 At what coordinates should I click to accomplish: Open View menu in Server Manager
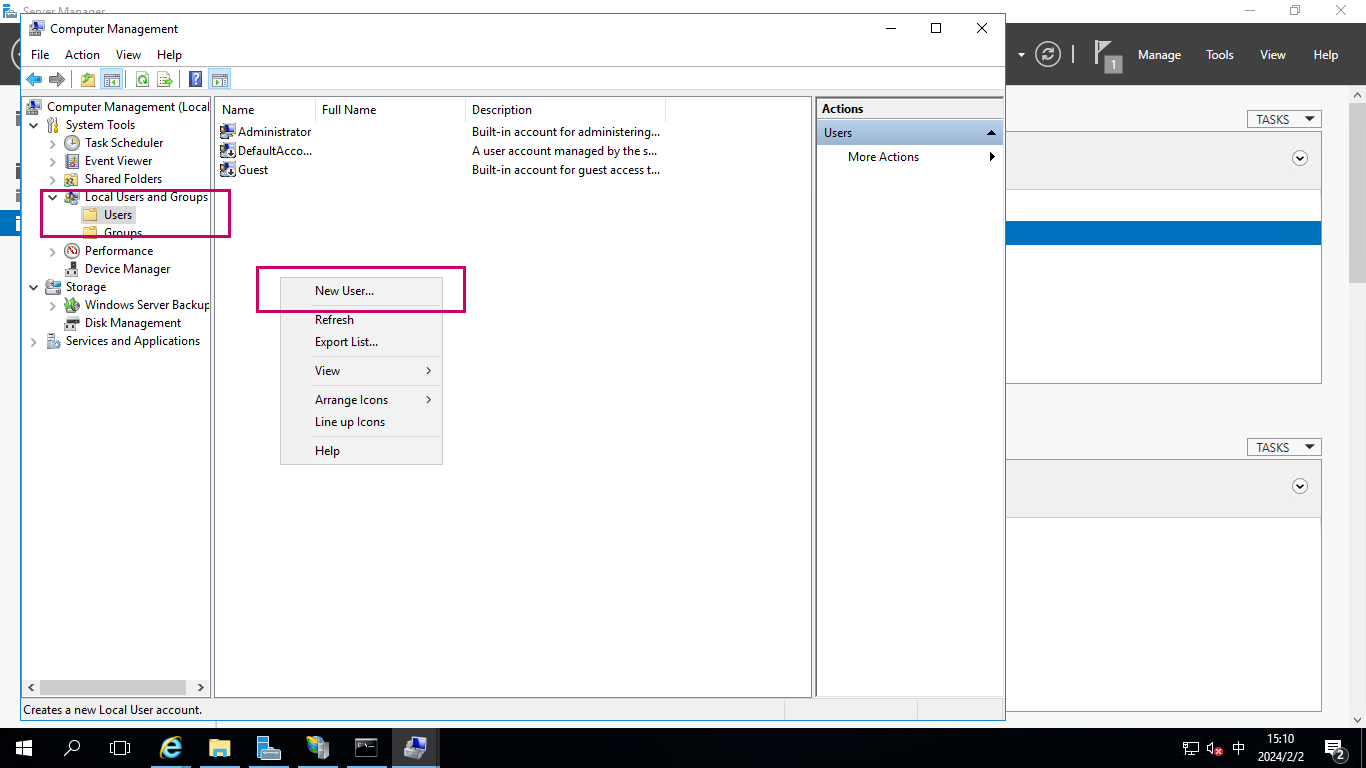coord(1272,55)
